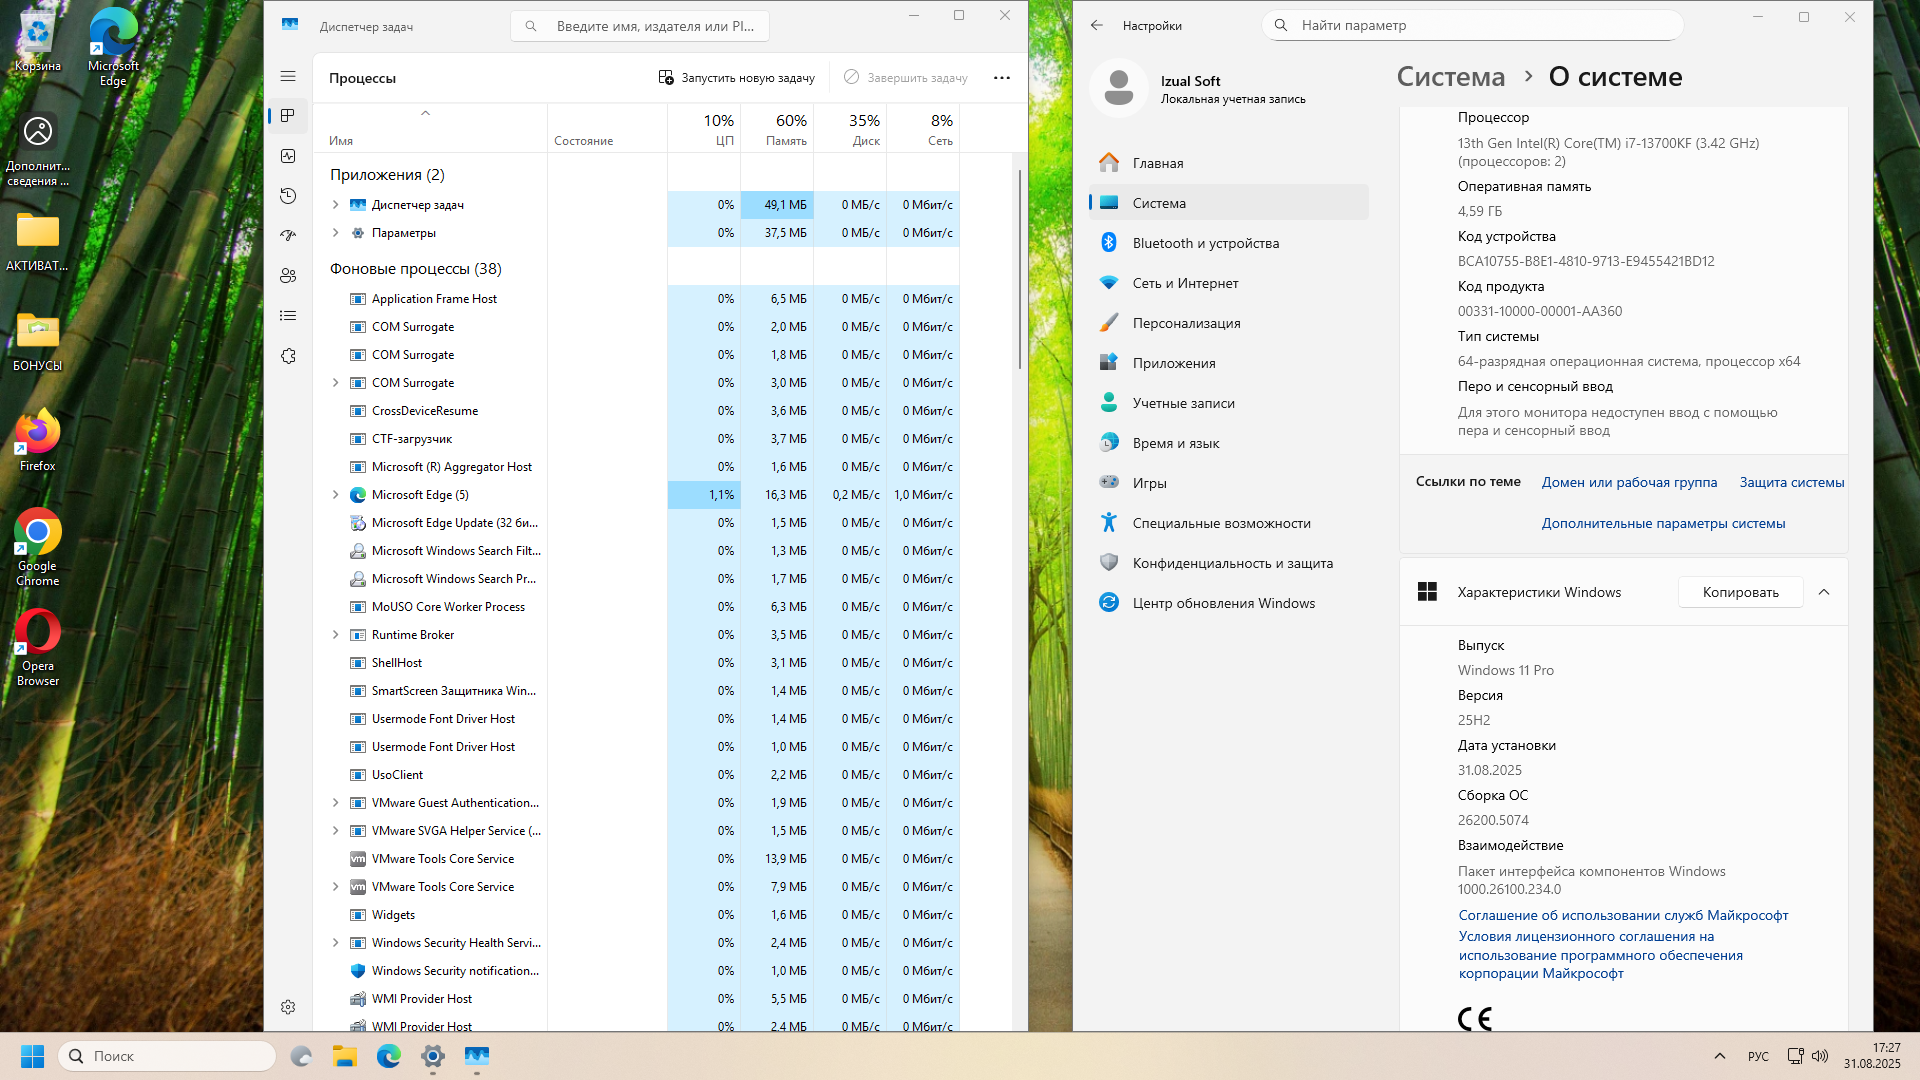Open Performance page icon in Task Manager
Viewport: 1920px width, 1080px height.
click(288, 156)
